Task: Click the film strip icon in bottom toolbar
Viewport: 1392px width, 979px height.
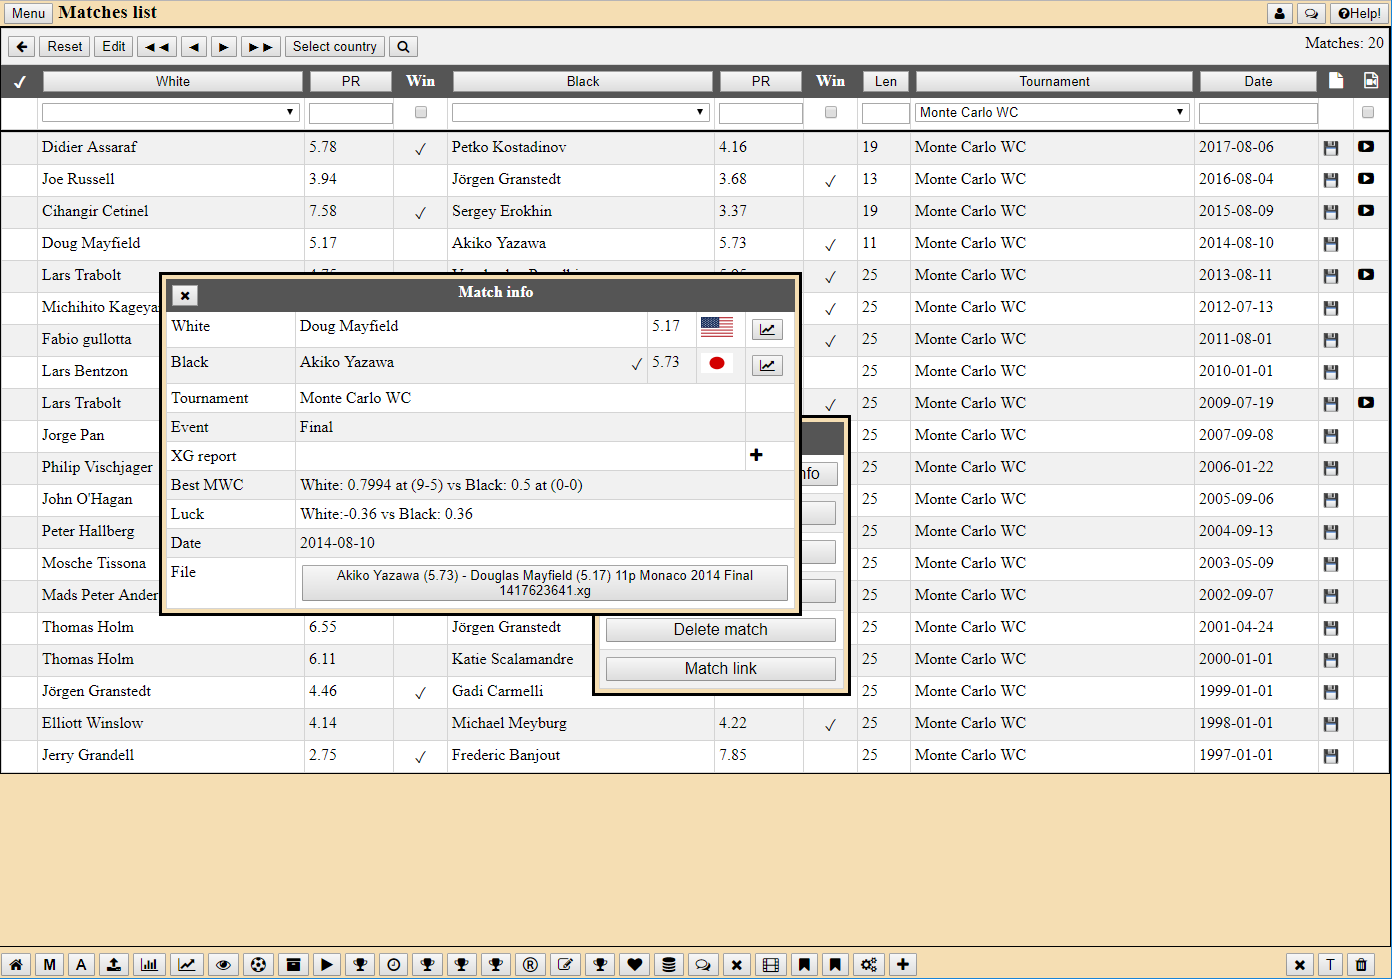Action: [x=770, y=965]
